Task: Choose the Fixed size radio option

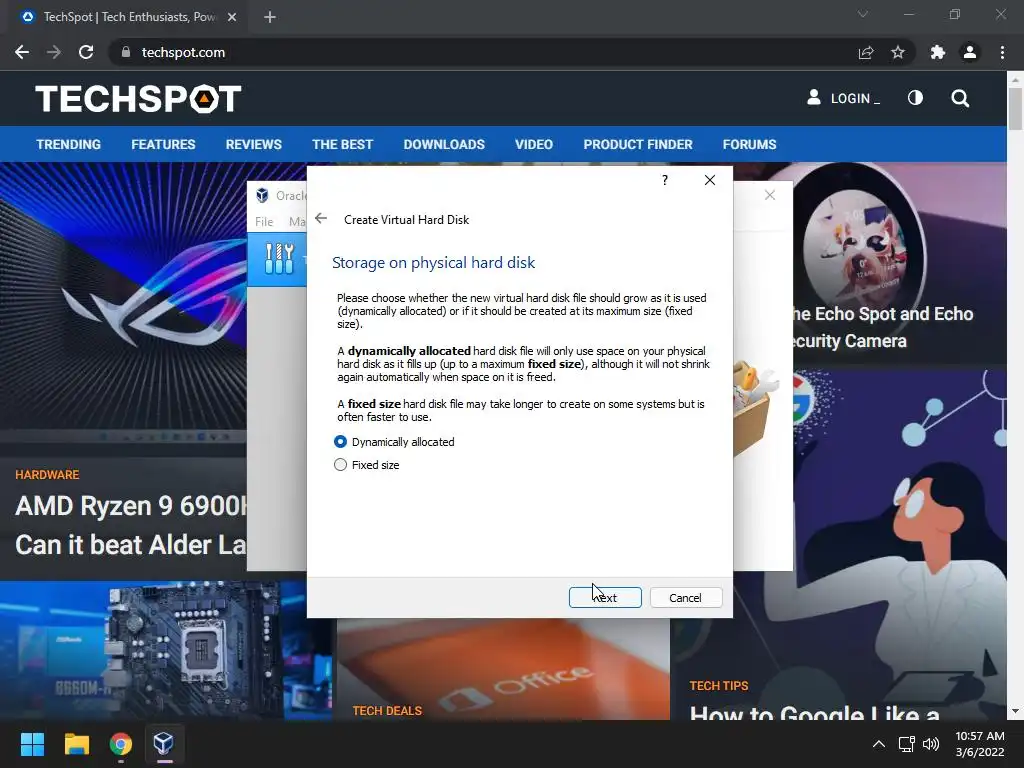Action: point(366,465)
